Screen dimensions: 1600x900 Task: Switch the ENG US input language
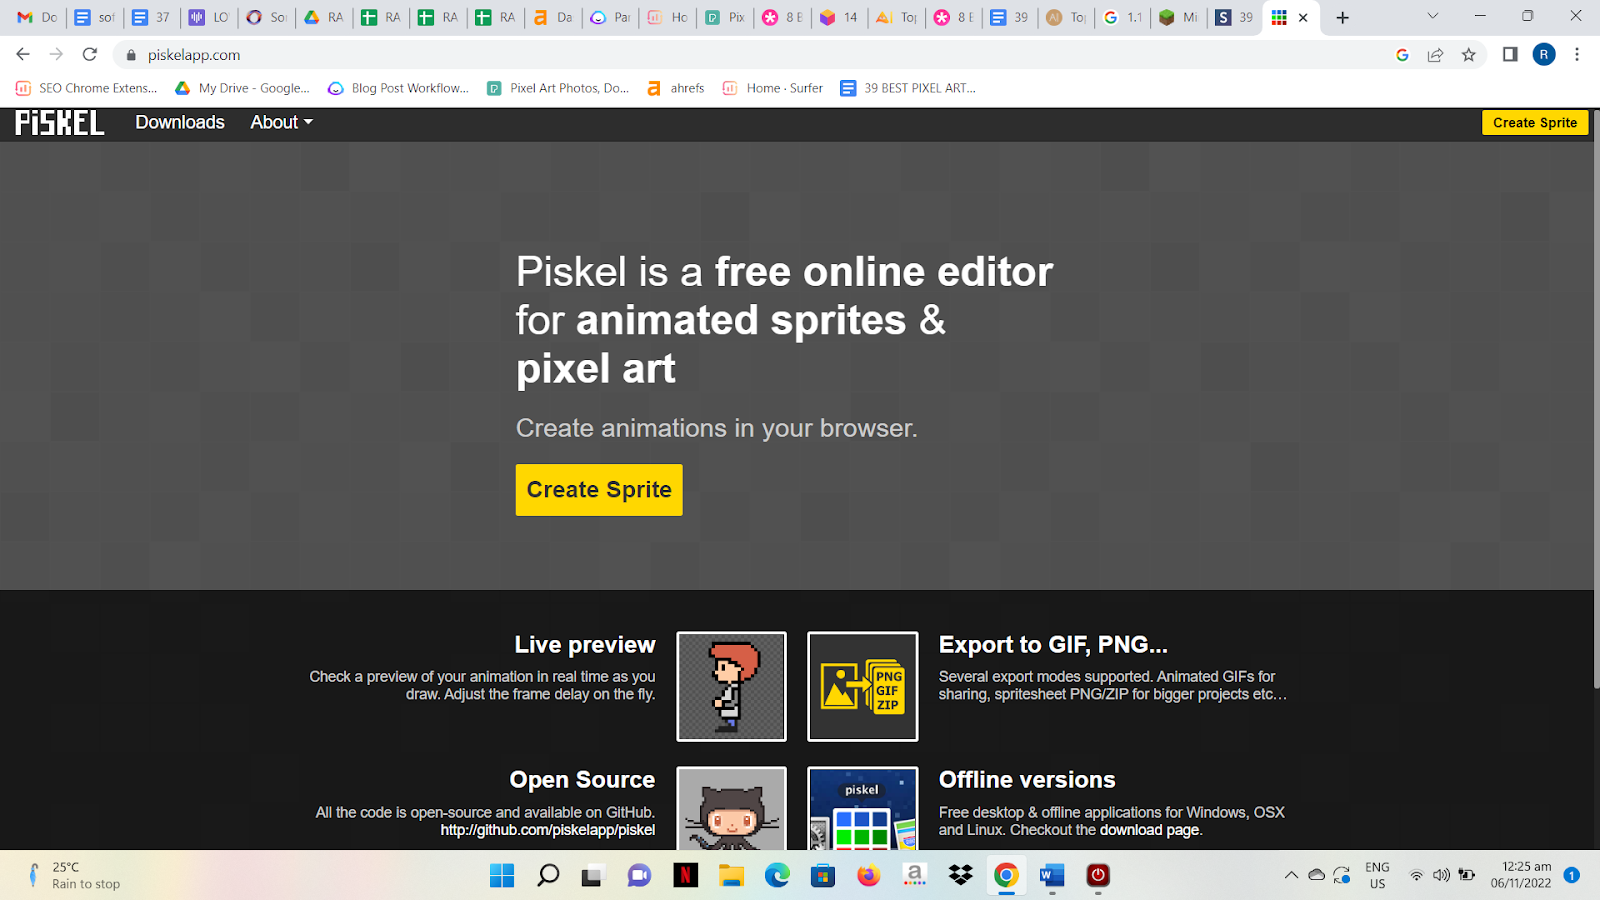click(x=1377, y=875)
